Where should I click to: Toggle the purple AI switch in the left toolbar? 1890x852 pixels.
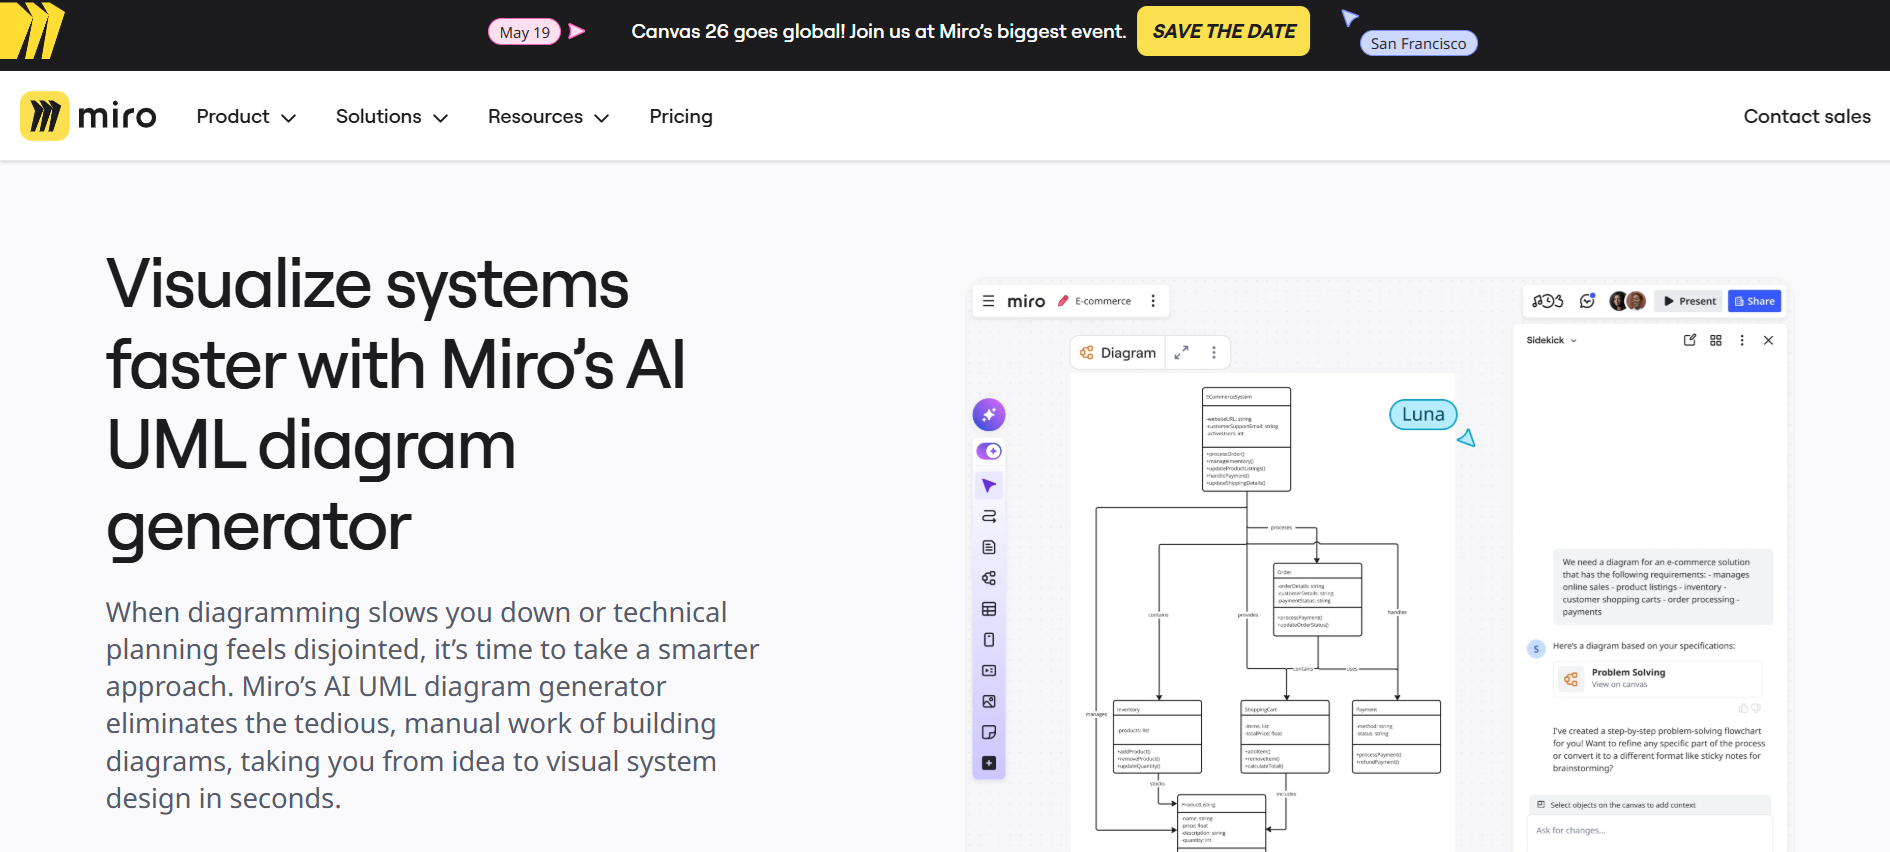989,451
